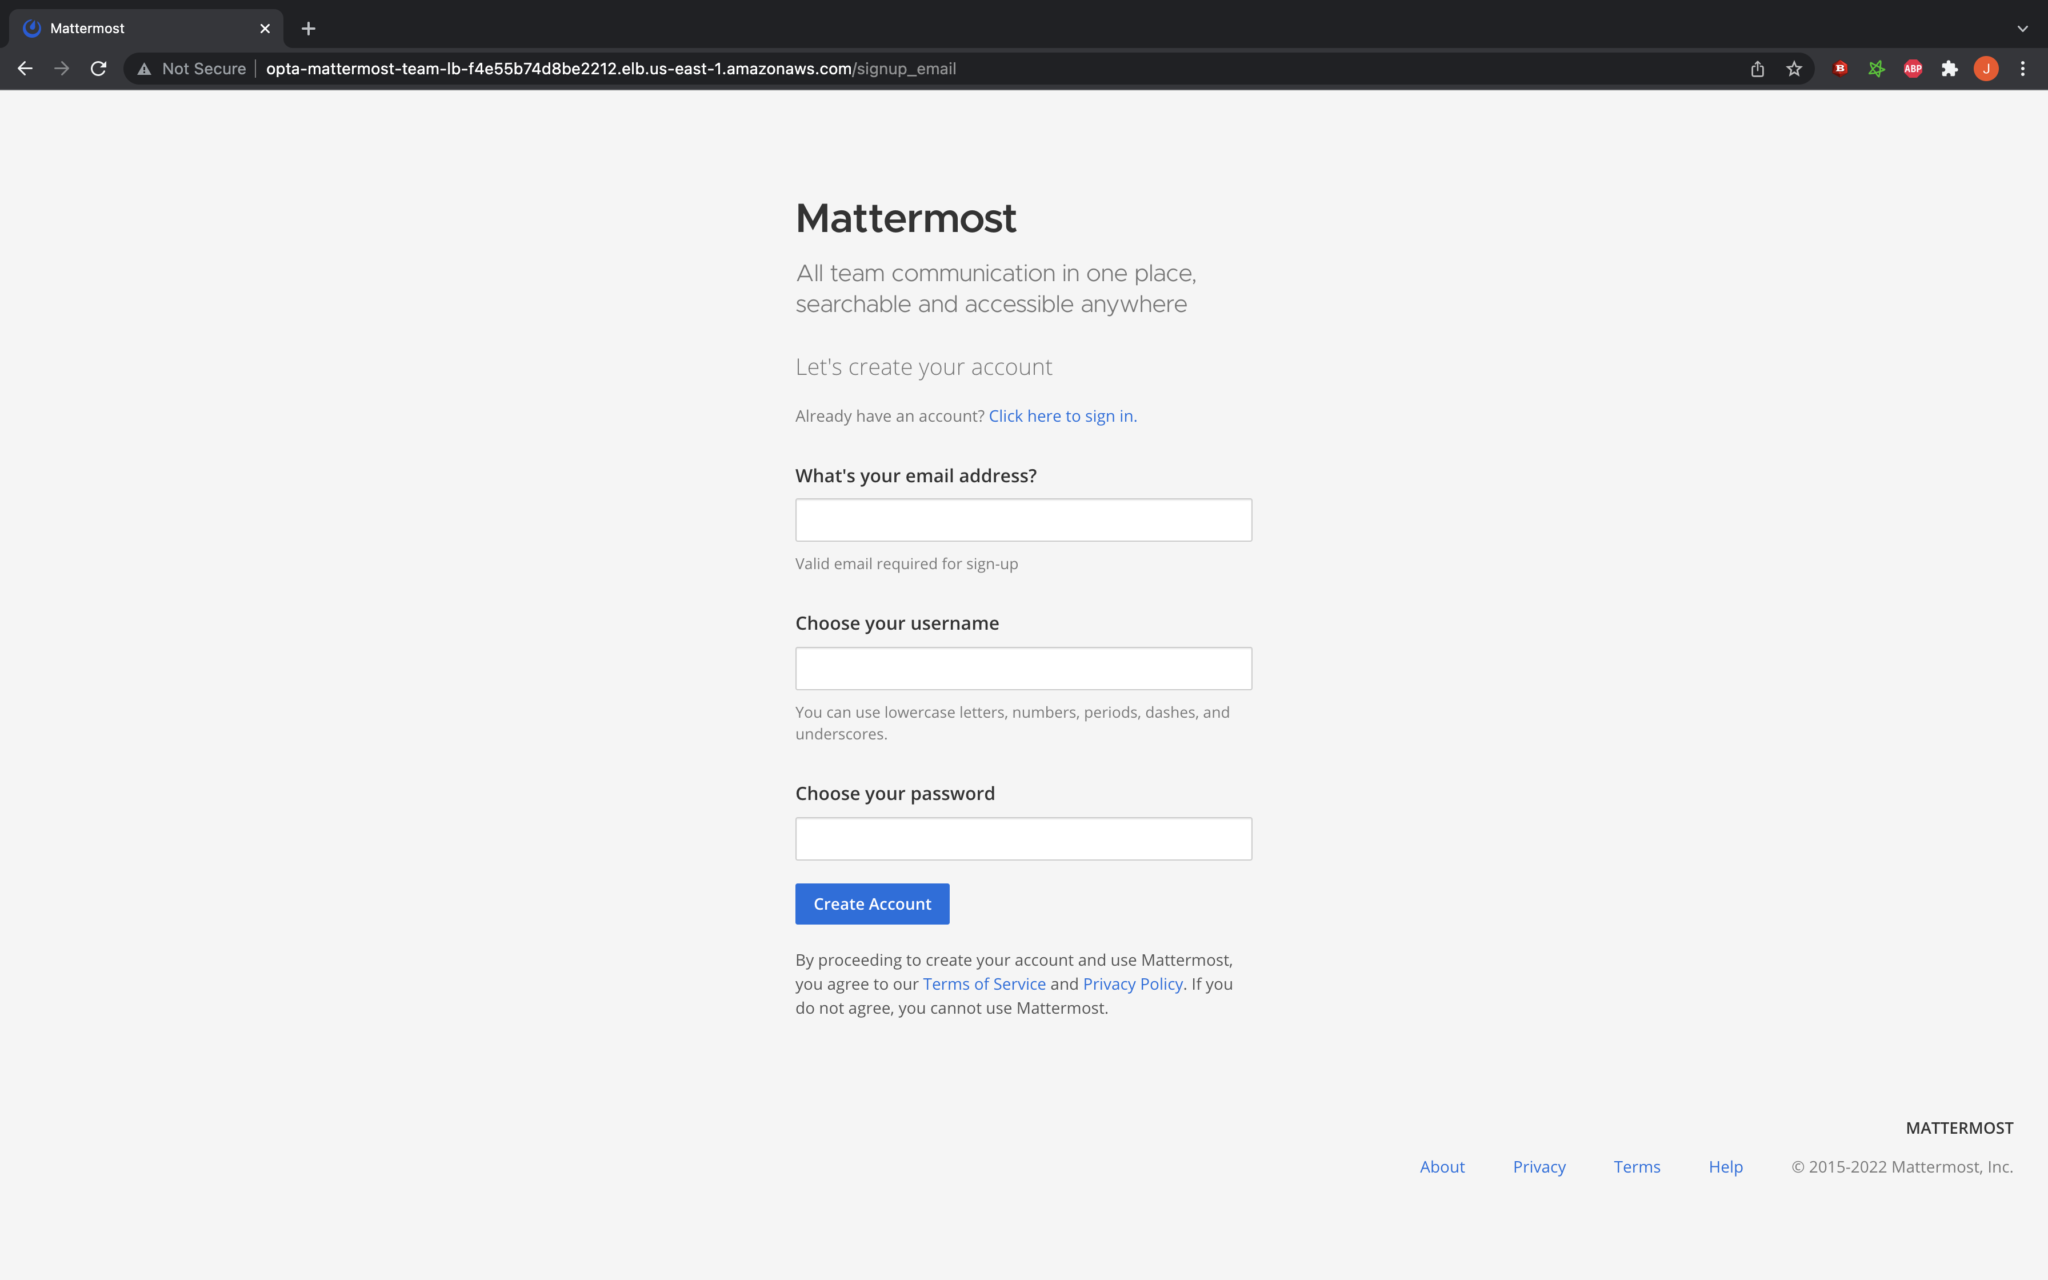2048x1280 pixels.
Task: Click the Not Secure warning icon
Action: pos(143,68)
